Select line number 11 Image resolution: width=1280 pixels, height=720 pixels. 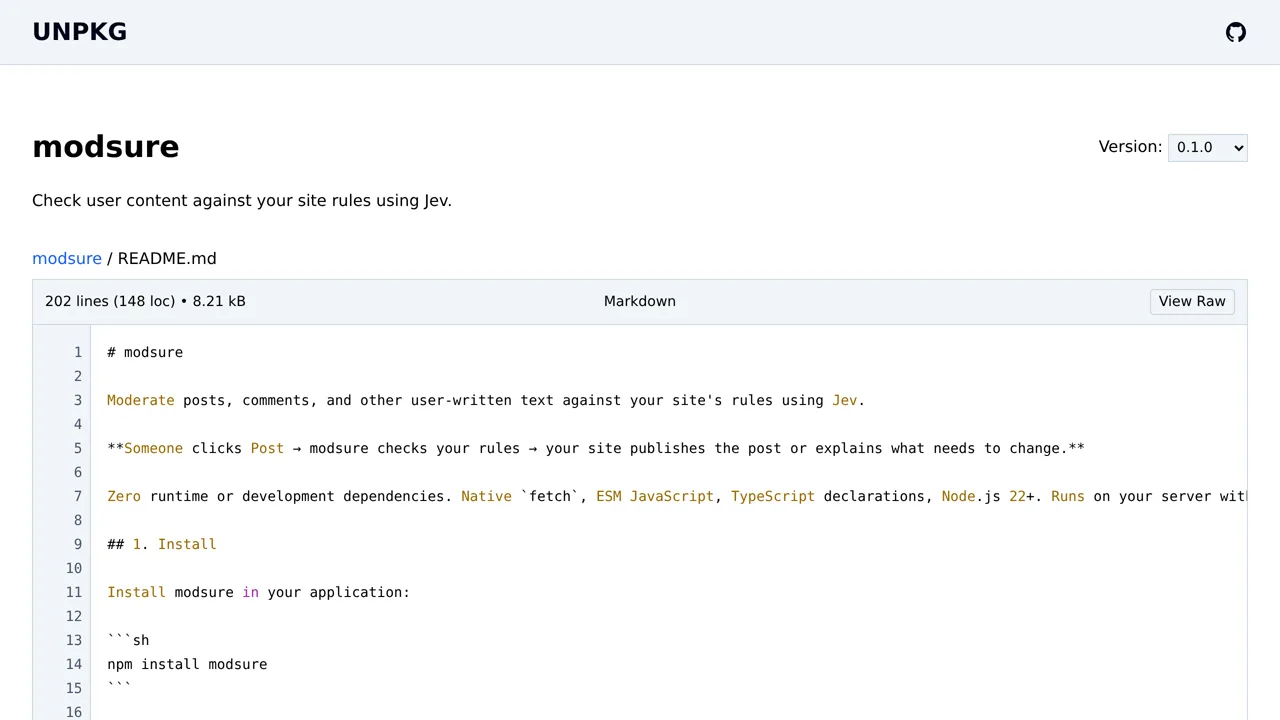74,592
